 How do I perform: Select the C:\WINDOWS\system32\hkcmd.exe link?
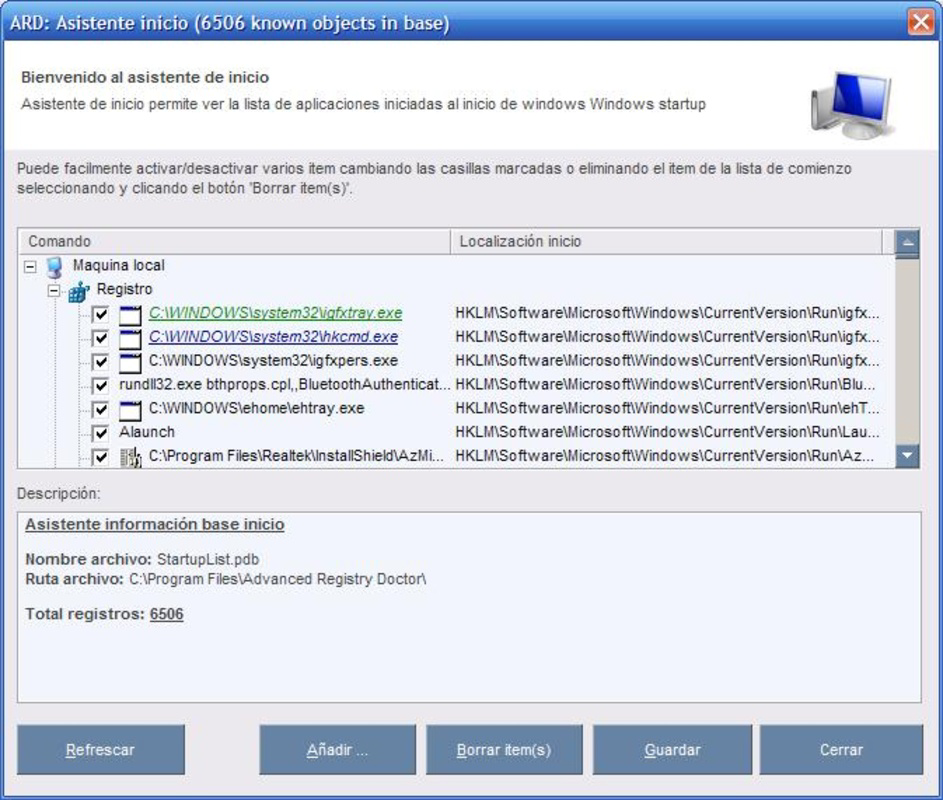(x=273, y=337)
